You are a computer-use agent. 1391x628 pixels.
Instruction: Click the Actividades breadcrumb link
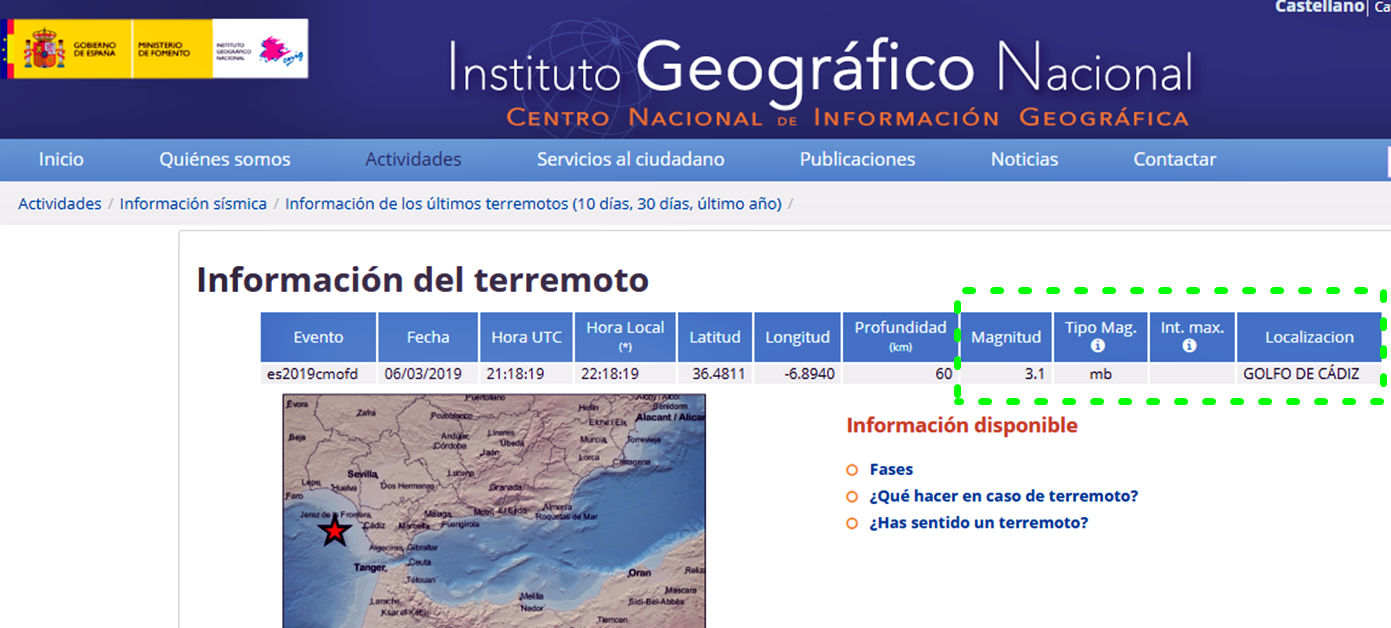pyautogui.click(x=60, y=204)
